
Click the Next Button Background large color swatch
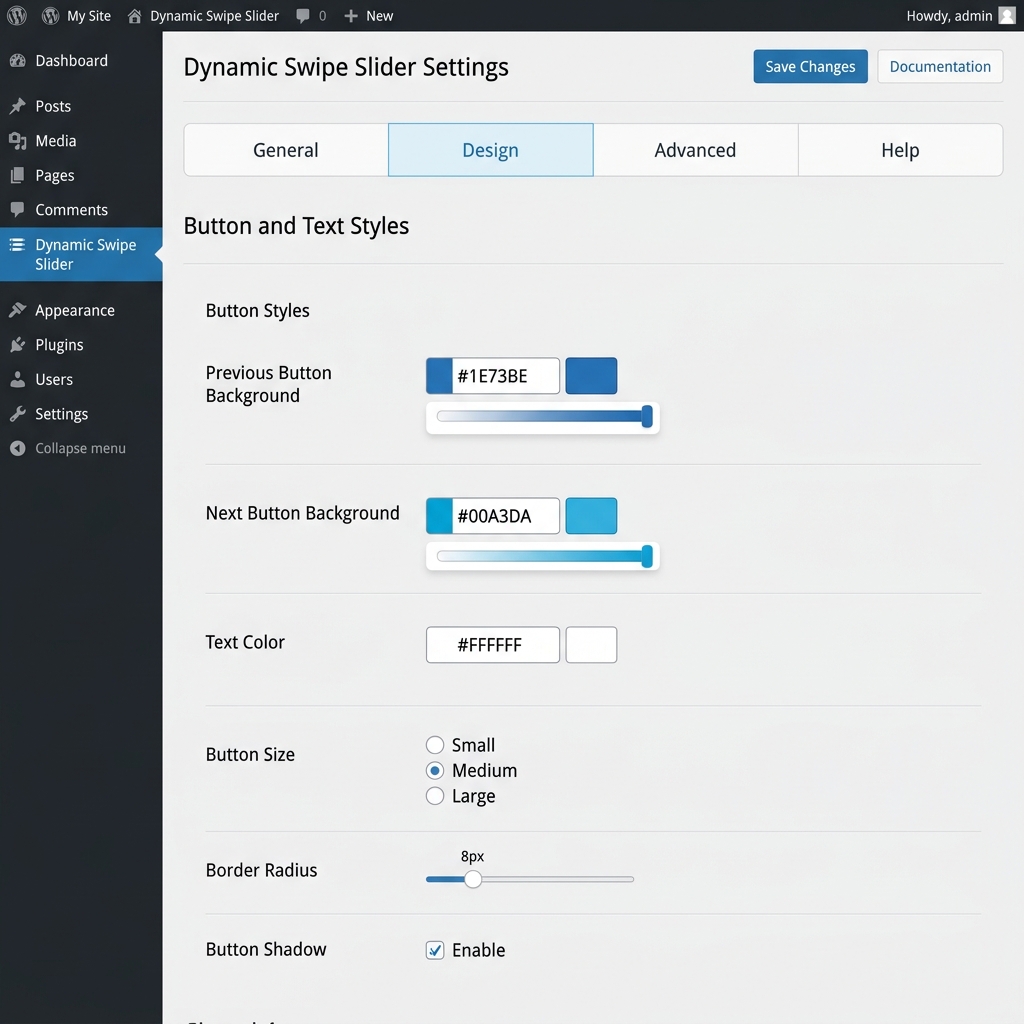591,516
